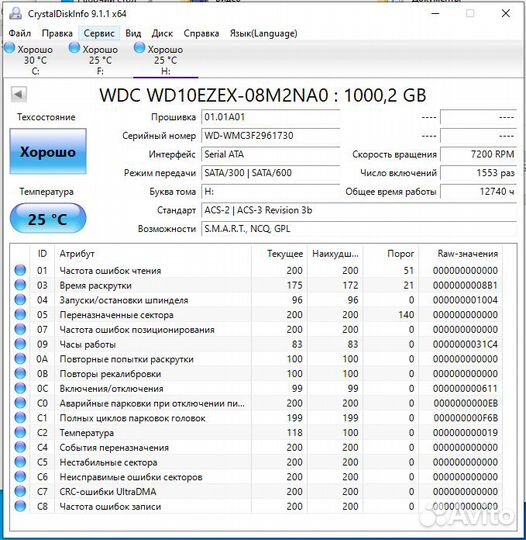The image size is (526, 540).
Task: Click status icon for attribute C4
Action: pos(20,447)
